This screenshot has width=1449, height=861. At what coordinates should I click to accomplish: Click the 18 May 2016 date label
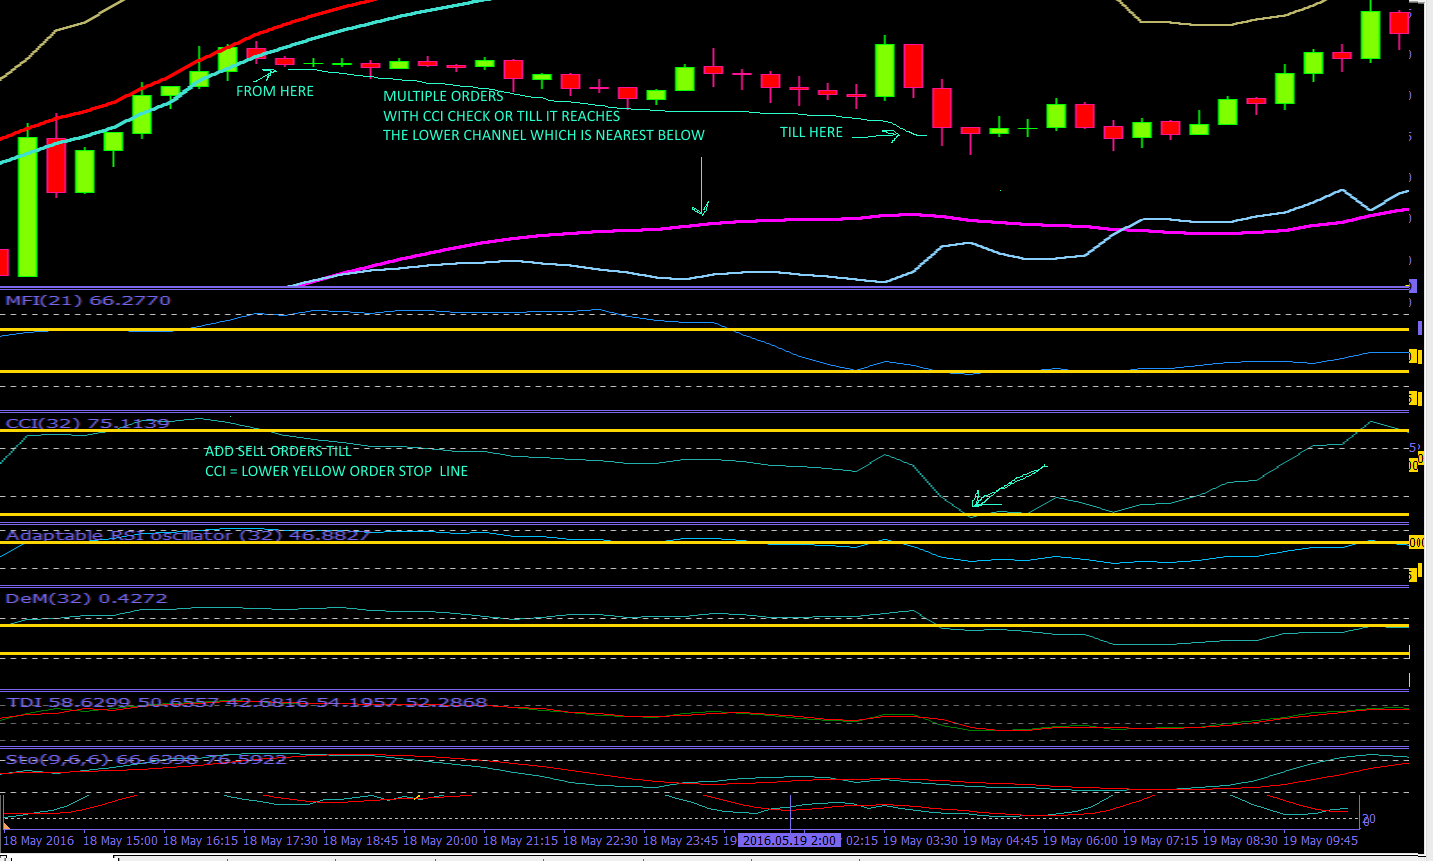[x=39, y=840]
